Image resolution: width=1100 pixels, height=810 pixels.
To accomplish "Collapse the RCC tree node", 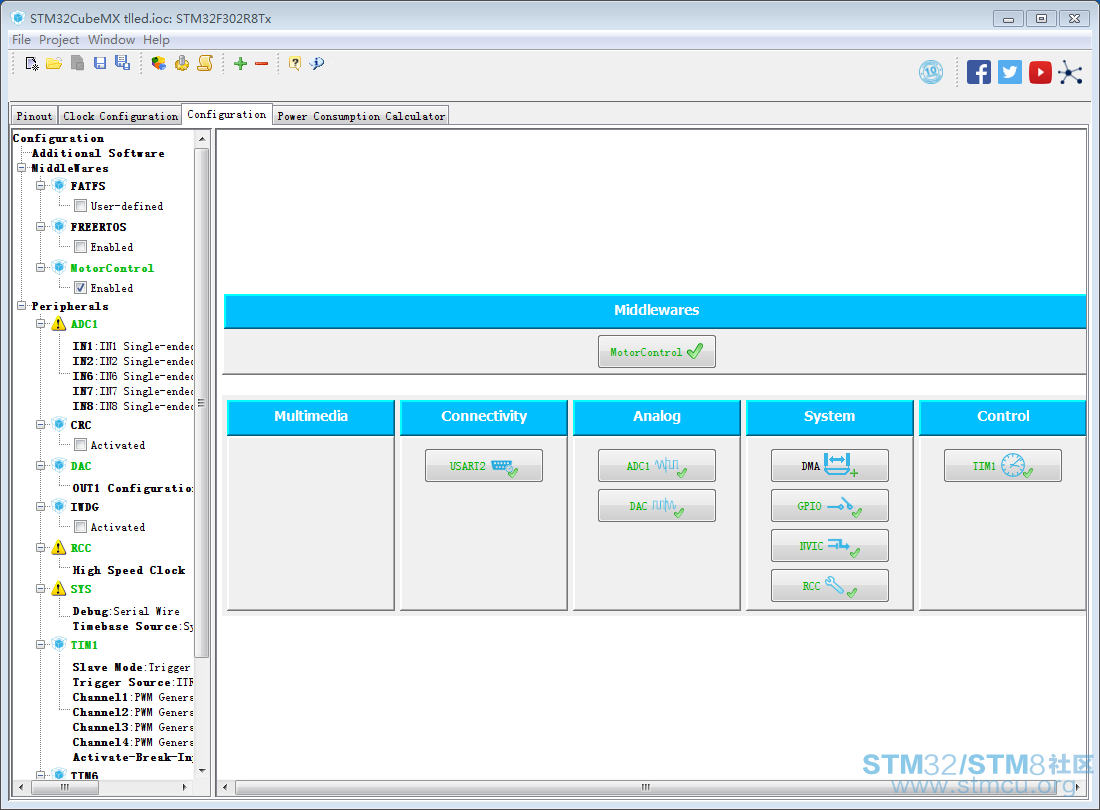I will [x=41, y=548].
